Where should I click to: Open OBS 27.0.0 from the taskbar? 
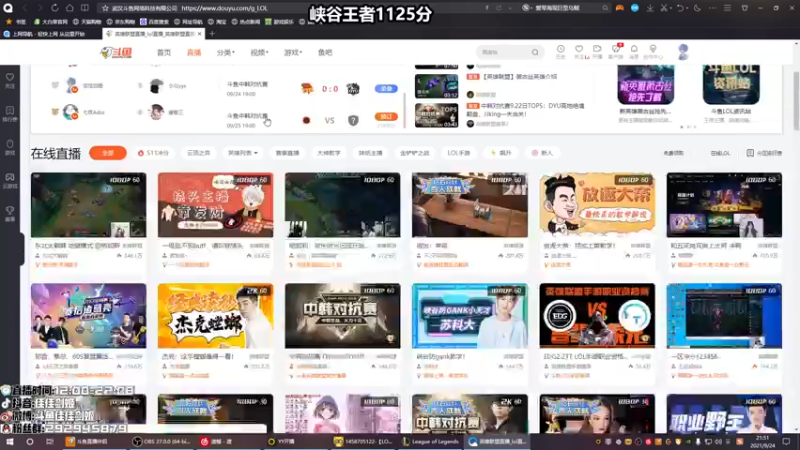(x=162, y=442)
